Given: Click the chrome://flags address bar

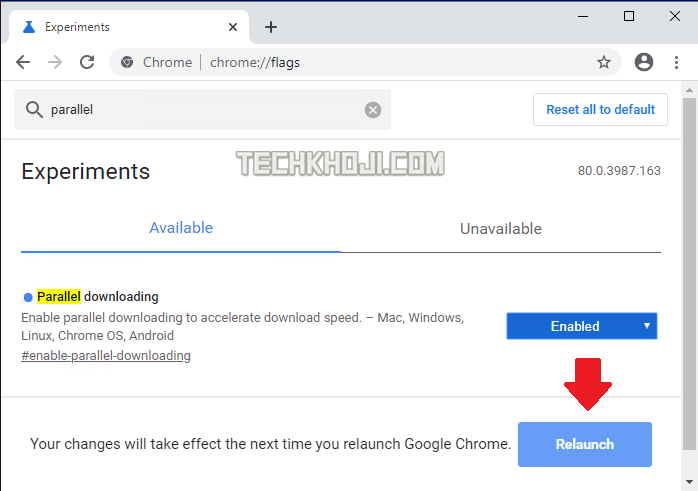Looking at the screenshot, I should pos(365,62).
